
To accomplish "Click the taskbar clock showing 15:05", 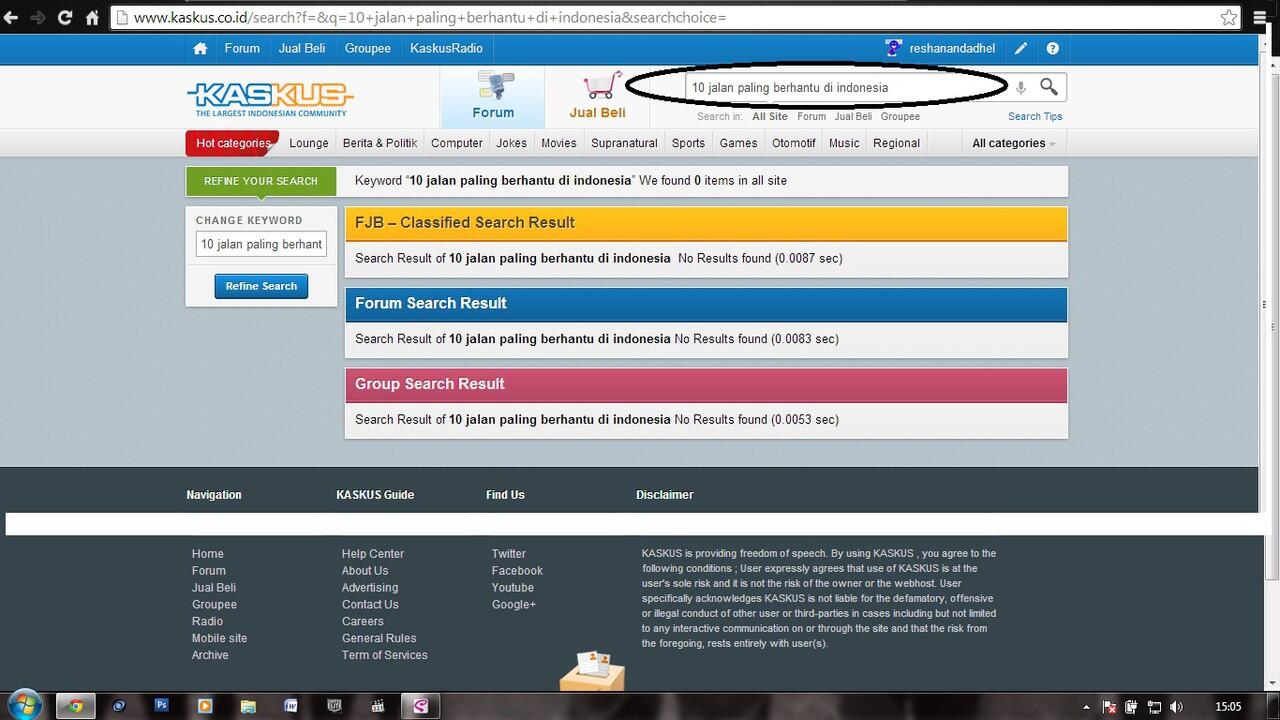I will (x=1228, y=706).
